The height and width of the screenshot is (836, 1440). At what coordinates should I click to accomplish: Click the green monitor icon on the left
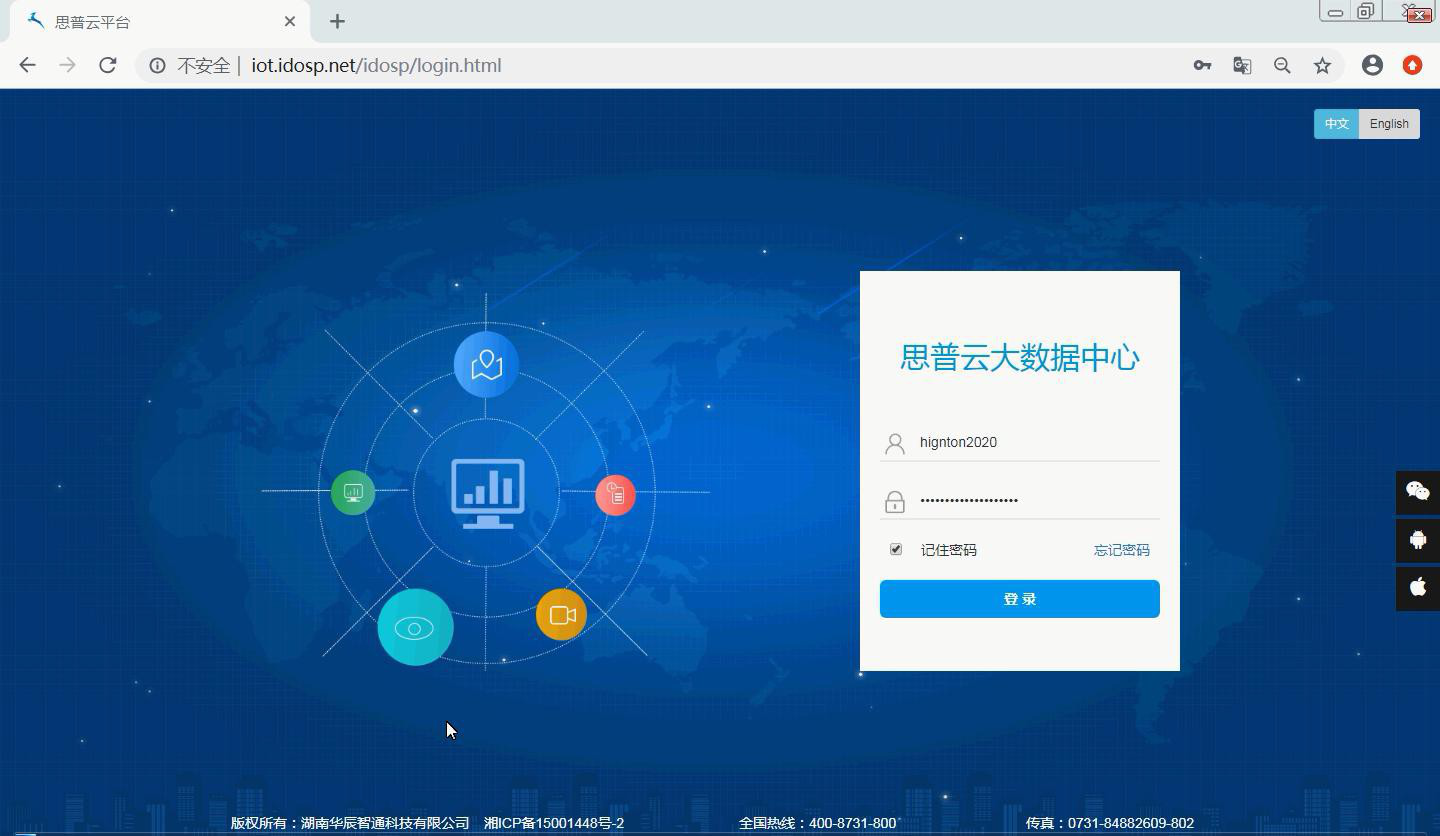point(352,492)
